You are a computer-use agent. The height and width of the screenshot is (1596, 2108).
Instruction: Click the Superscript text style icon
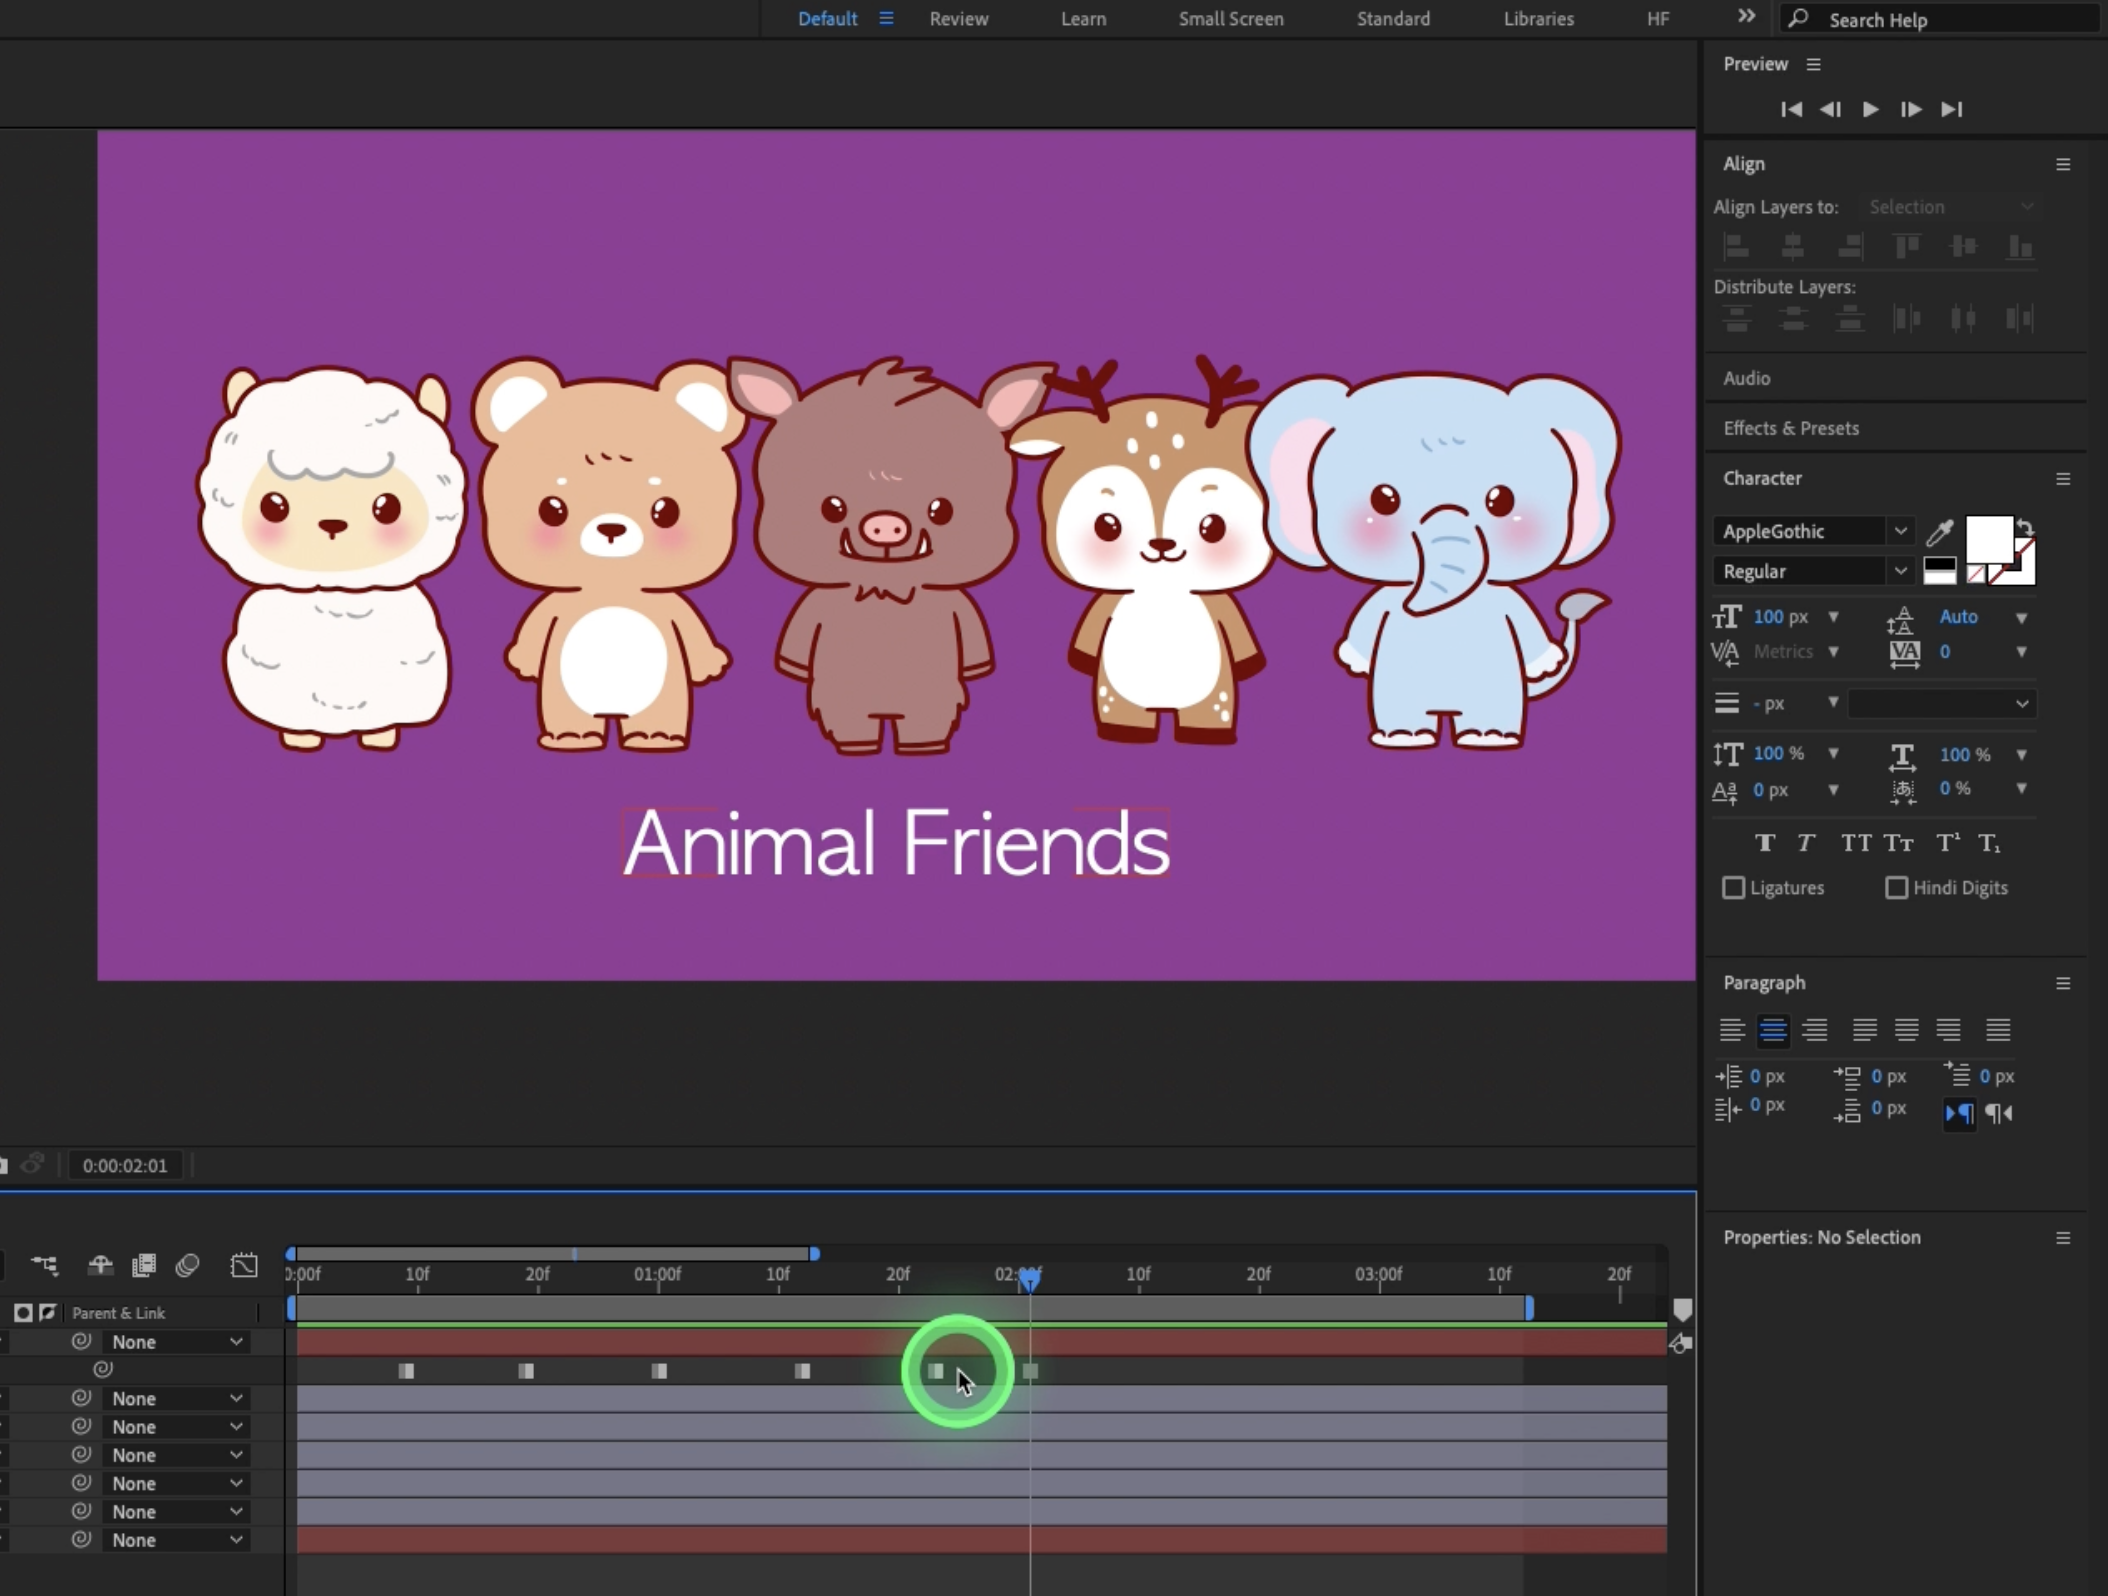[1947, 843]
